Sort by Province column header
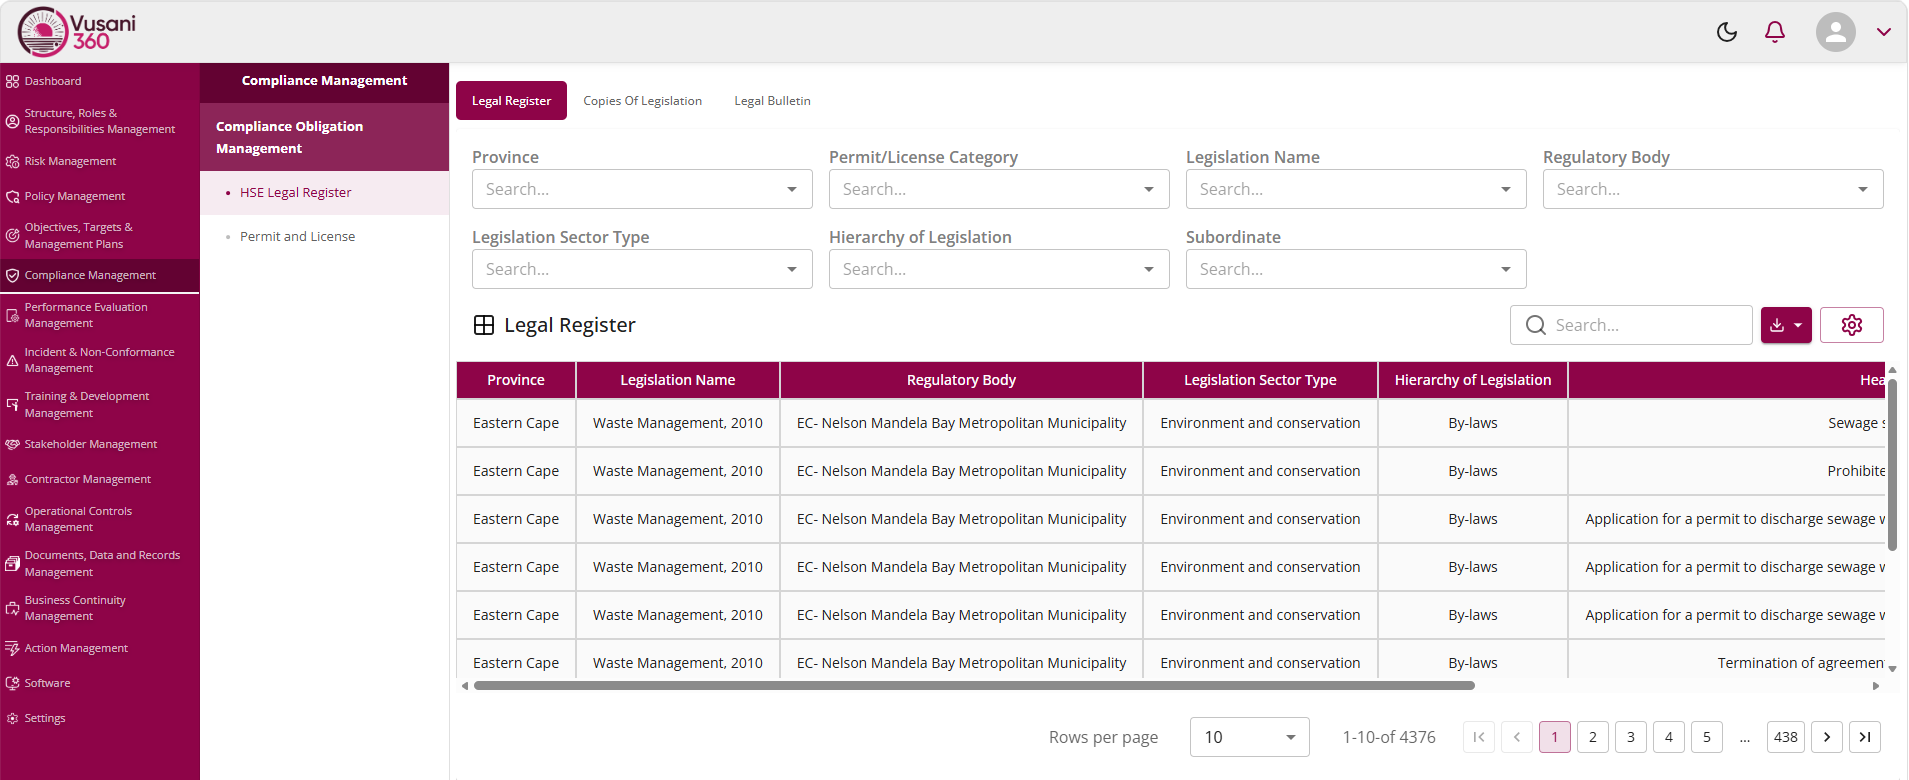This screenshot has height=780, width=1909. pos(516,380)
